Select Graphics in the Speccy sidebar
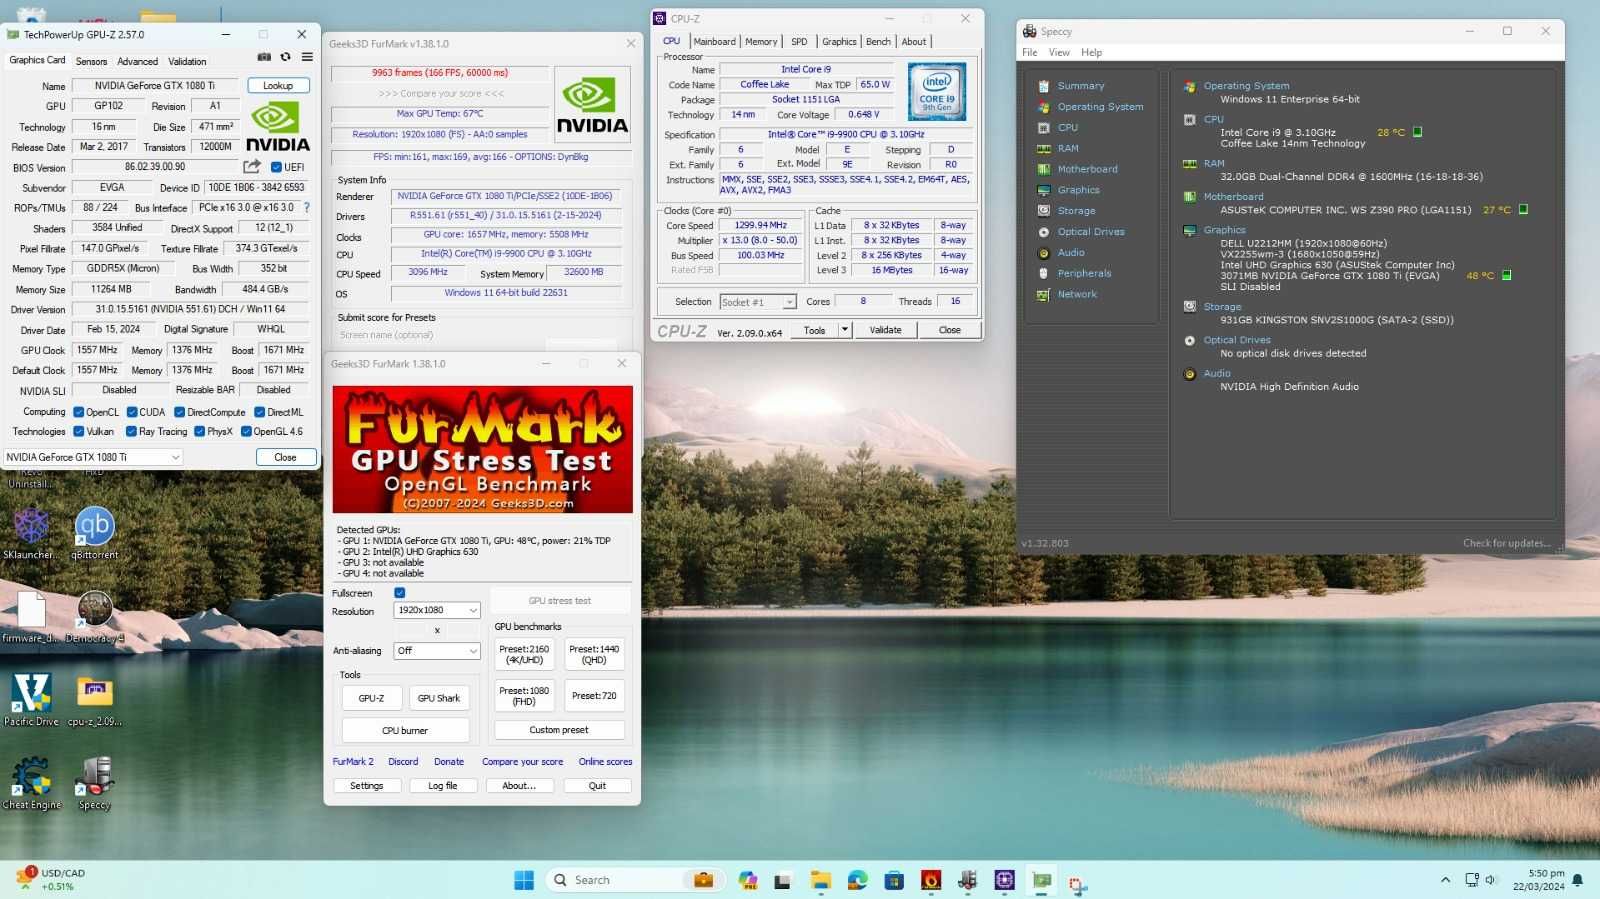The image size is (1600, 899). pyautogui.click(x=1078, y=190)
